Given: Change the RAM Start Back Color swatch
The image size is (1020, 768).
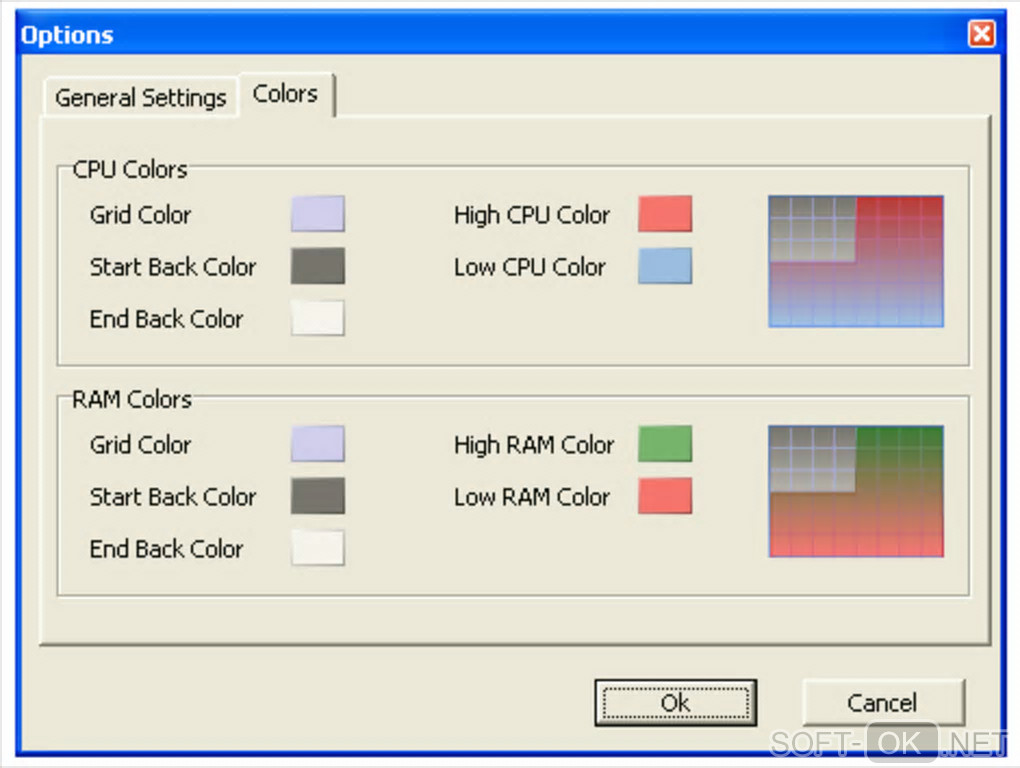Looking at the screenshot, I should pyautogui.click(x=317, y=496).
